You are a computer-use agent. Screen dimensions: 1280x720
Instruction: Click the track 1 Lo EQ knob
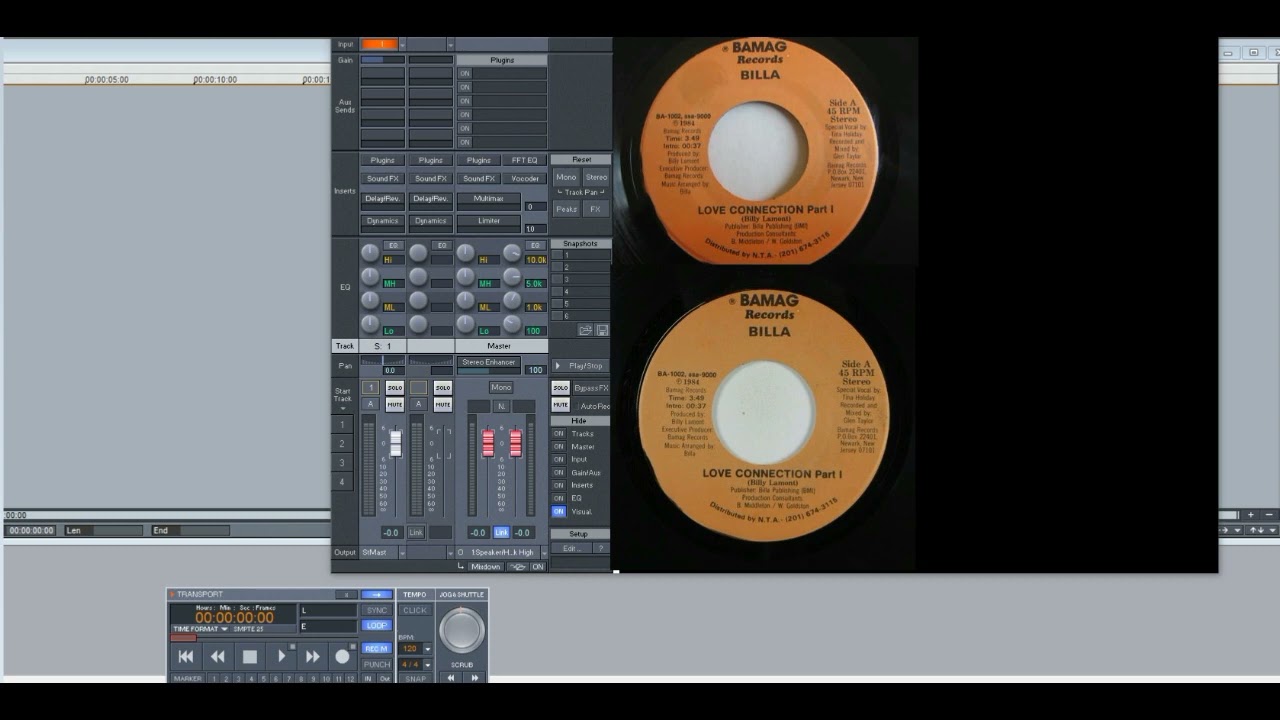(370, 324)
